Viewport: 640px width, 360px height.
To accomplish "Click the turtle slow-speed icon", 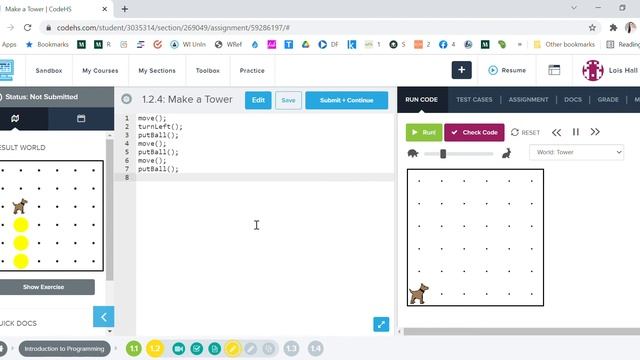I will (413, 153).
